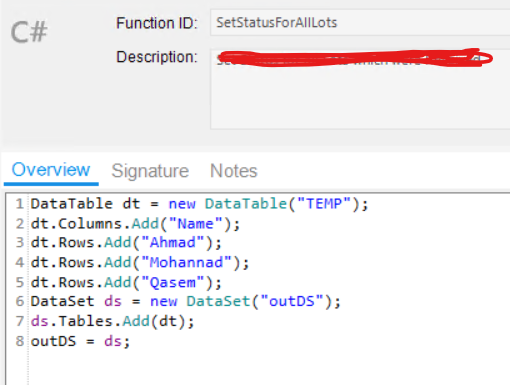Click the Function ID label
The height and width of the screenshot is (385, 510).
(x=157, y=23)
